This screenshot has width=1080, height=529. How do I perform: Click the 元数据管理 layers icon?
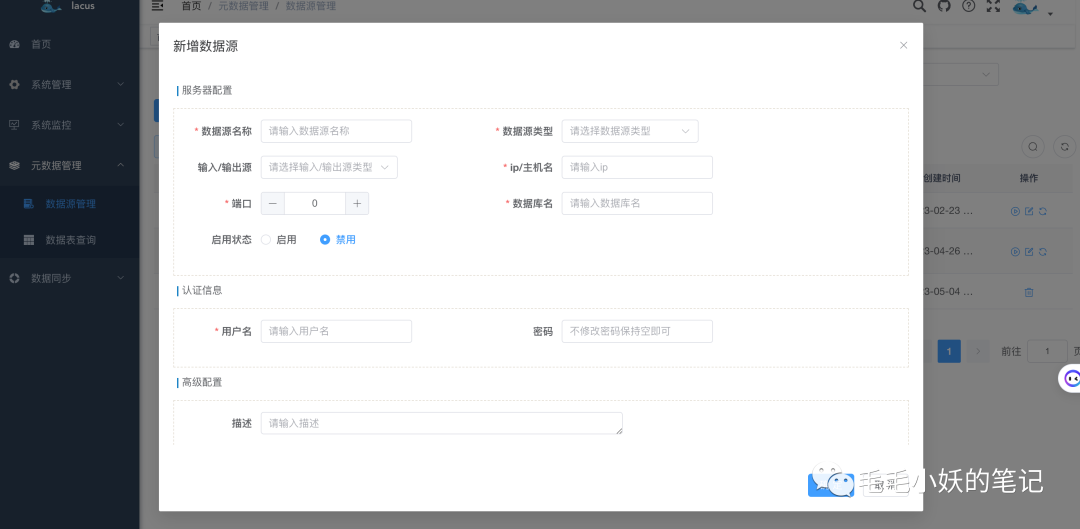(14, 165)
